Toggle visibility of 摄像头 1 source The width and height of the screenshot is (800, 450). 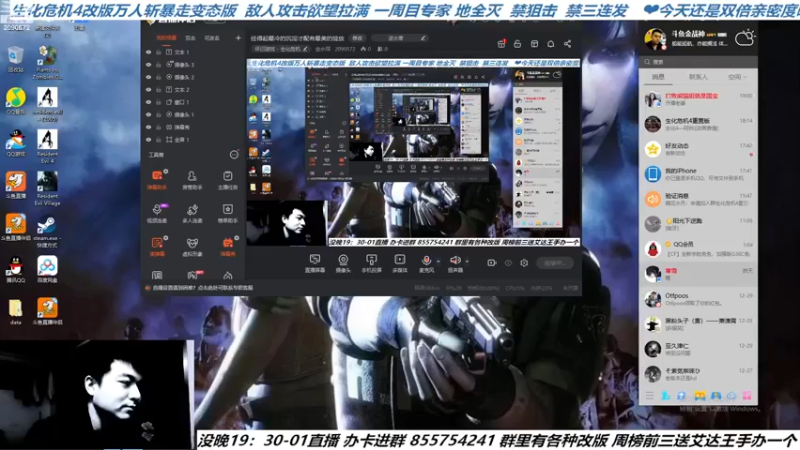point(148,115)
